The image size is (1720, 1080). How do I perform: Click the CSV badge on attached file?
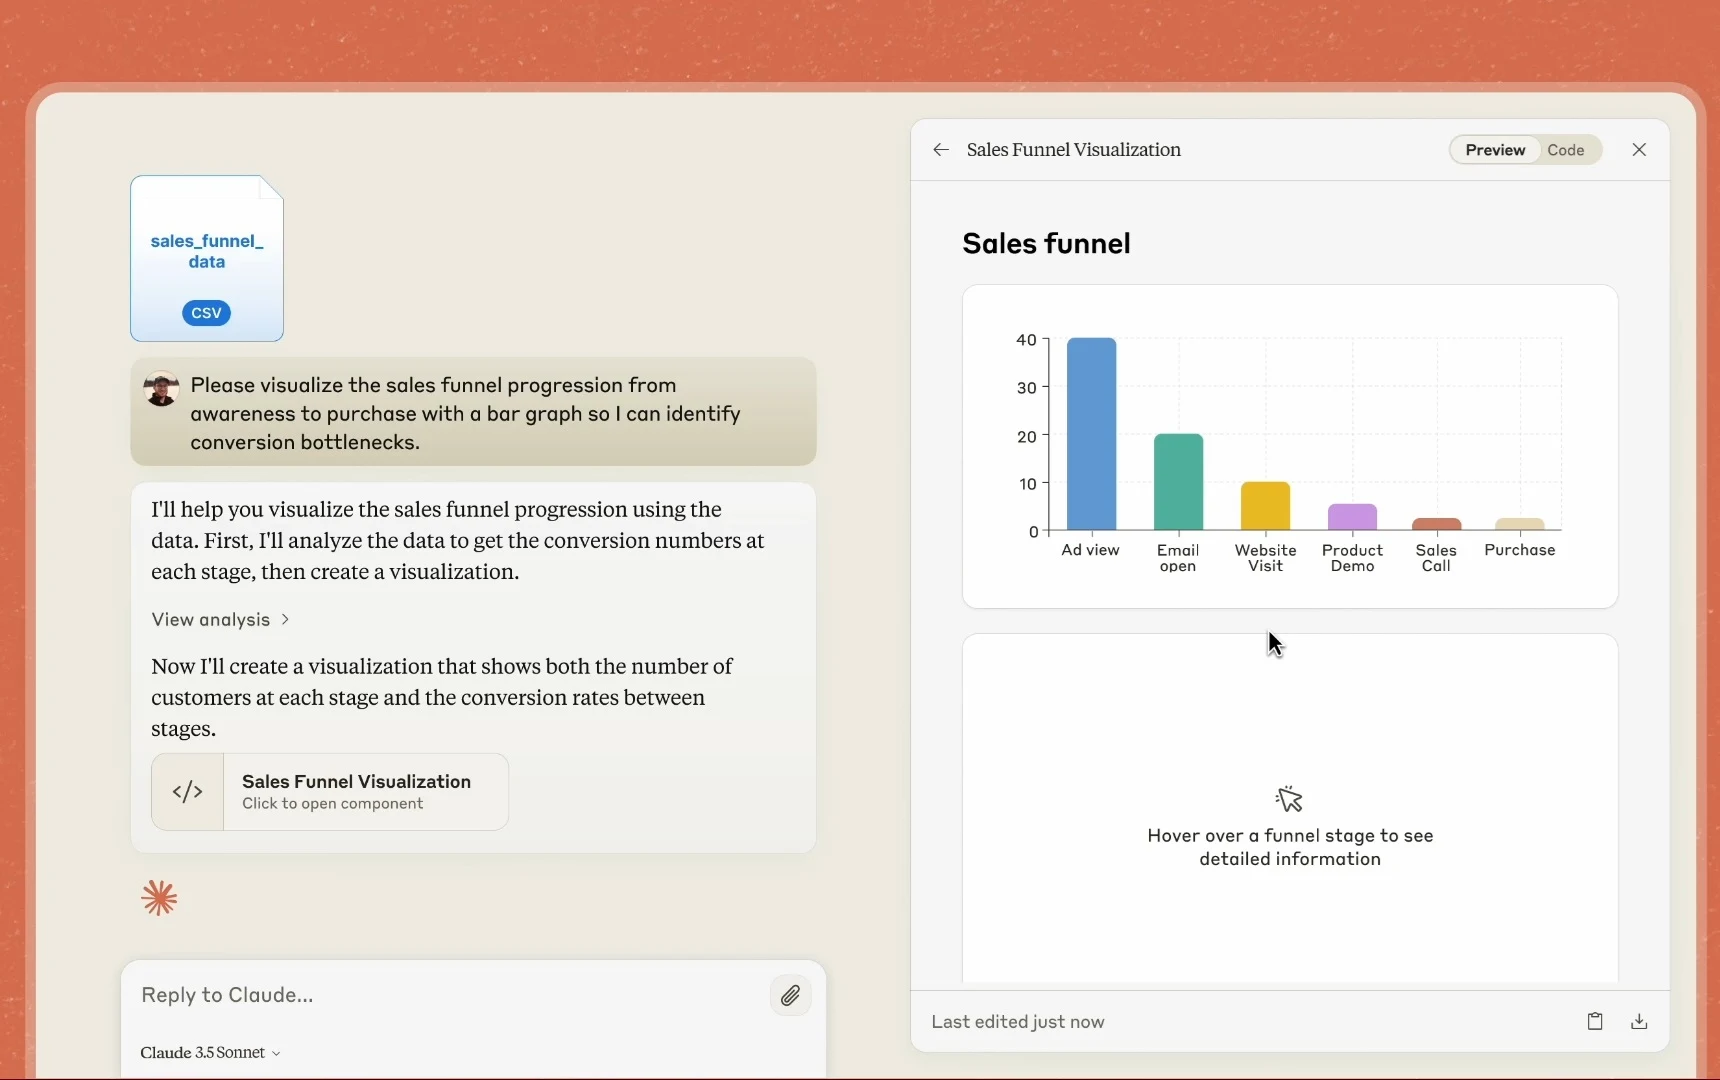(206, 313)
